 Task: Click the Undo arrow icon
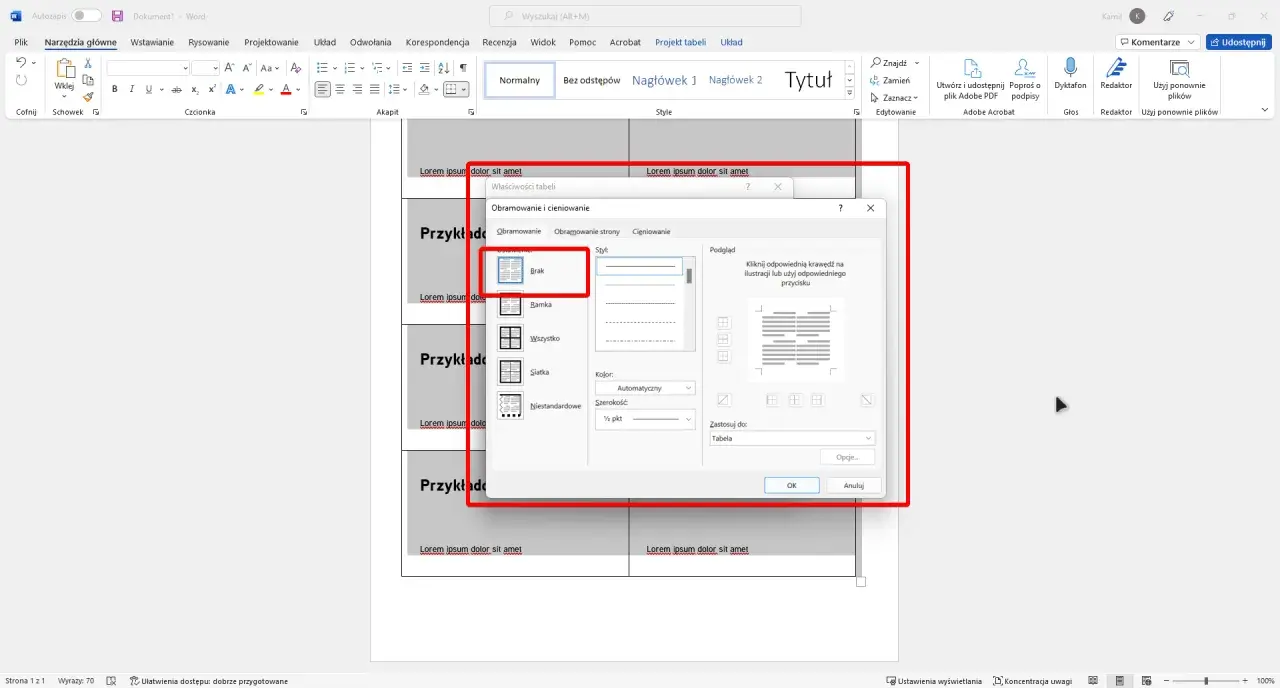(21, 63)
